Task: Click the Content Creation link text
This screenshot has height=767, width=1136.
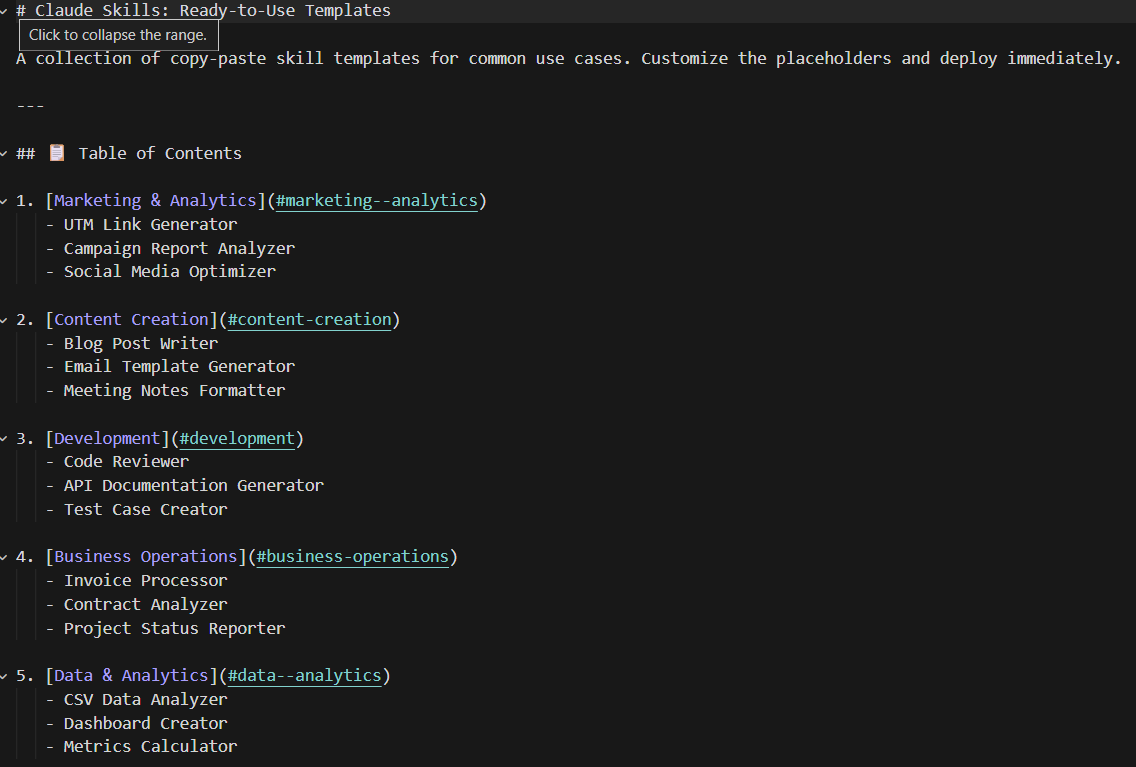Action: click(x=131, y=319)
